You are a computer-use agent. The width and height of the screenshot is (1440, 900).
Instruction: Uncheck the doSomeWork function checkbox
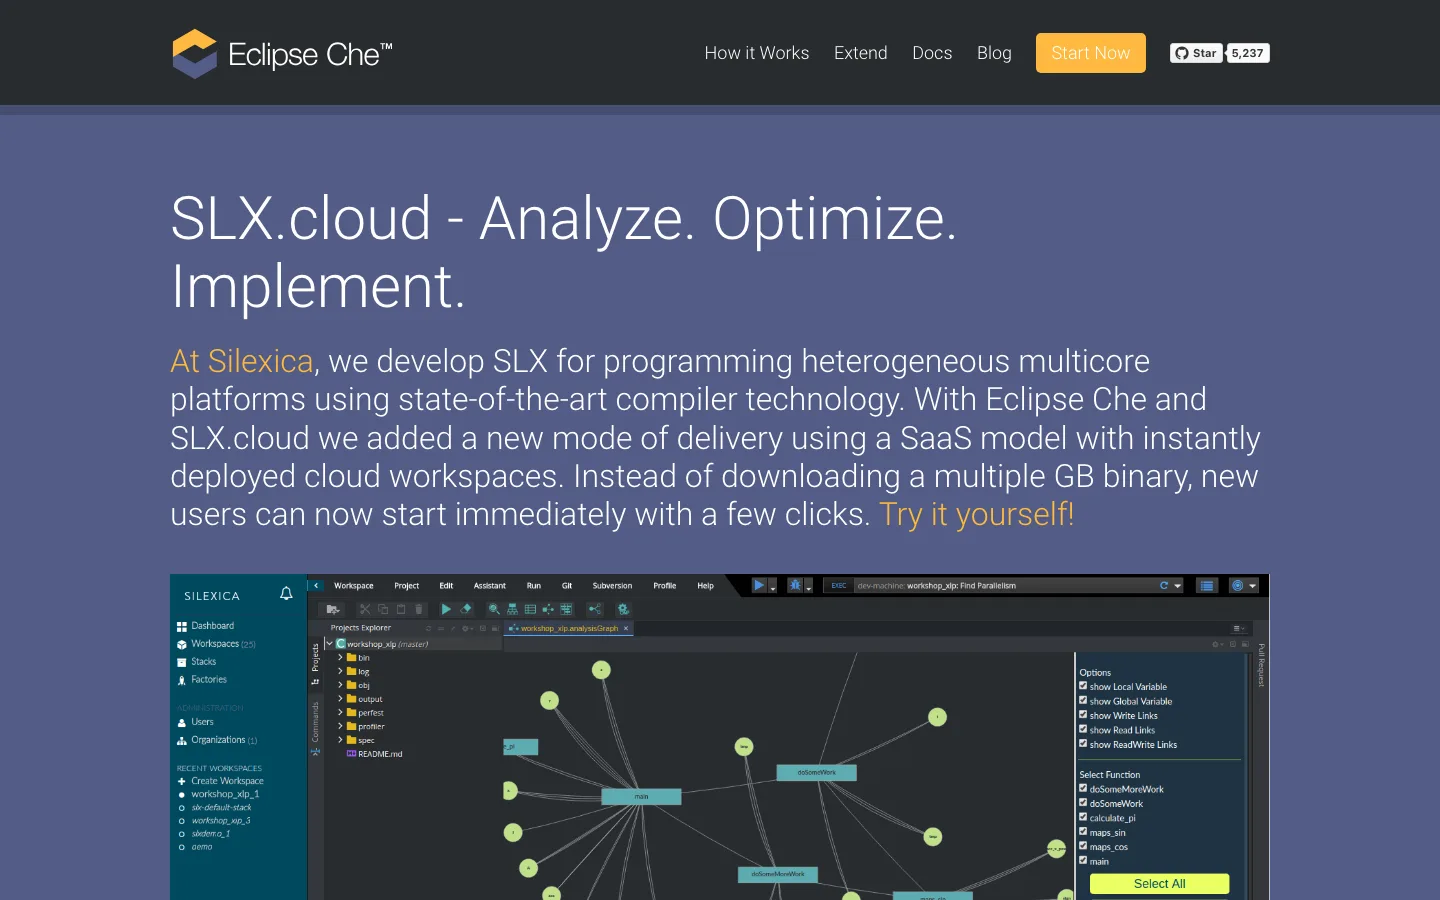pyautogui.click(x=1083, y=802)
